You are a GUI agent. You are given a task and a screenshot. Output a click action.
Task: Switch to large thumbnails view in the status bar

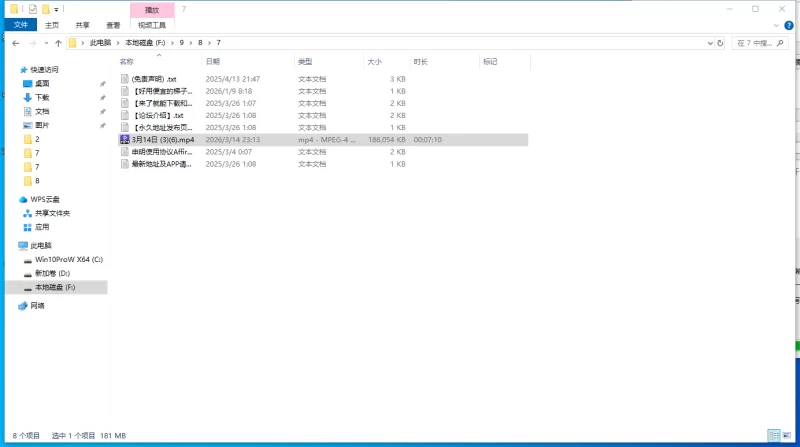[787, 435]
